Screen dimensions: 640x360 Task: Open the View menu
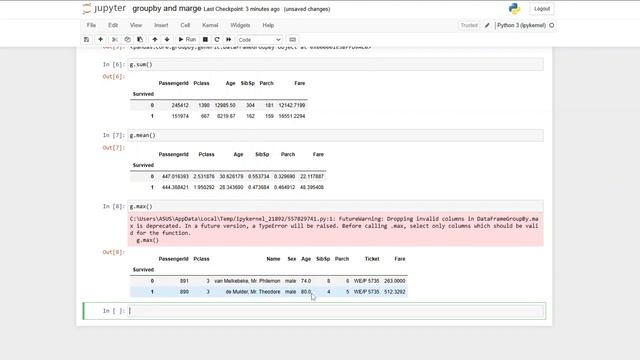click(x=136, y=25)
